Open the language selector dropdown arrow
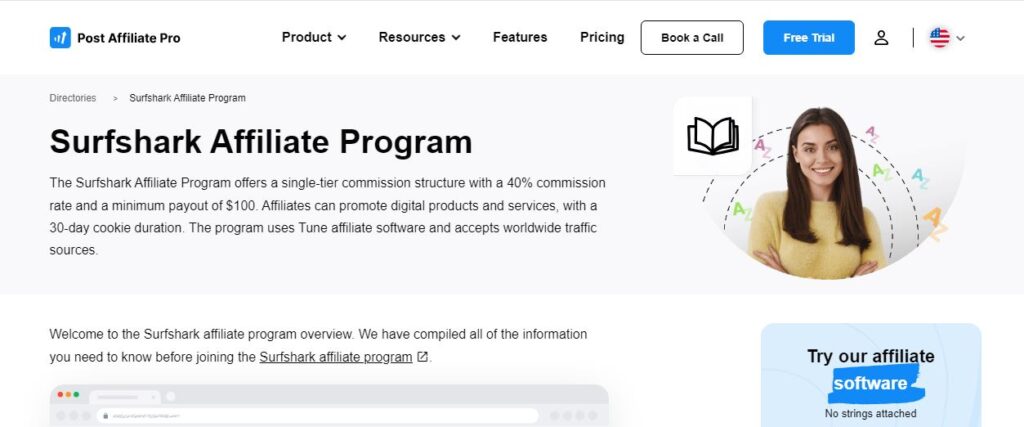The image size is (1024, 427). tap(961, 38)
